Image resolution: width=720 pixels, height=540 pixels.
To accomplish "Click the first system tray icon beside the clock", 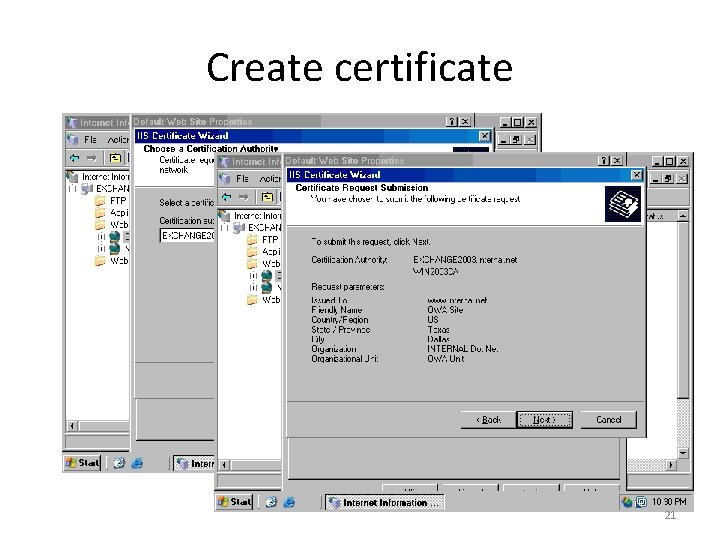I will click(627, 502).
